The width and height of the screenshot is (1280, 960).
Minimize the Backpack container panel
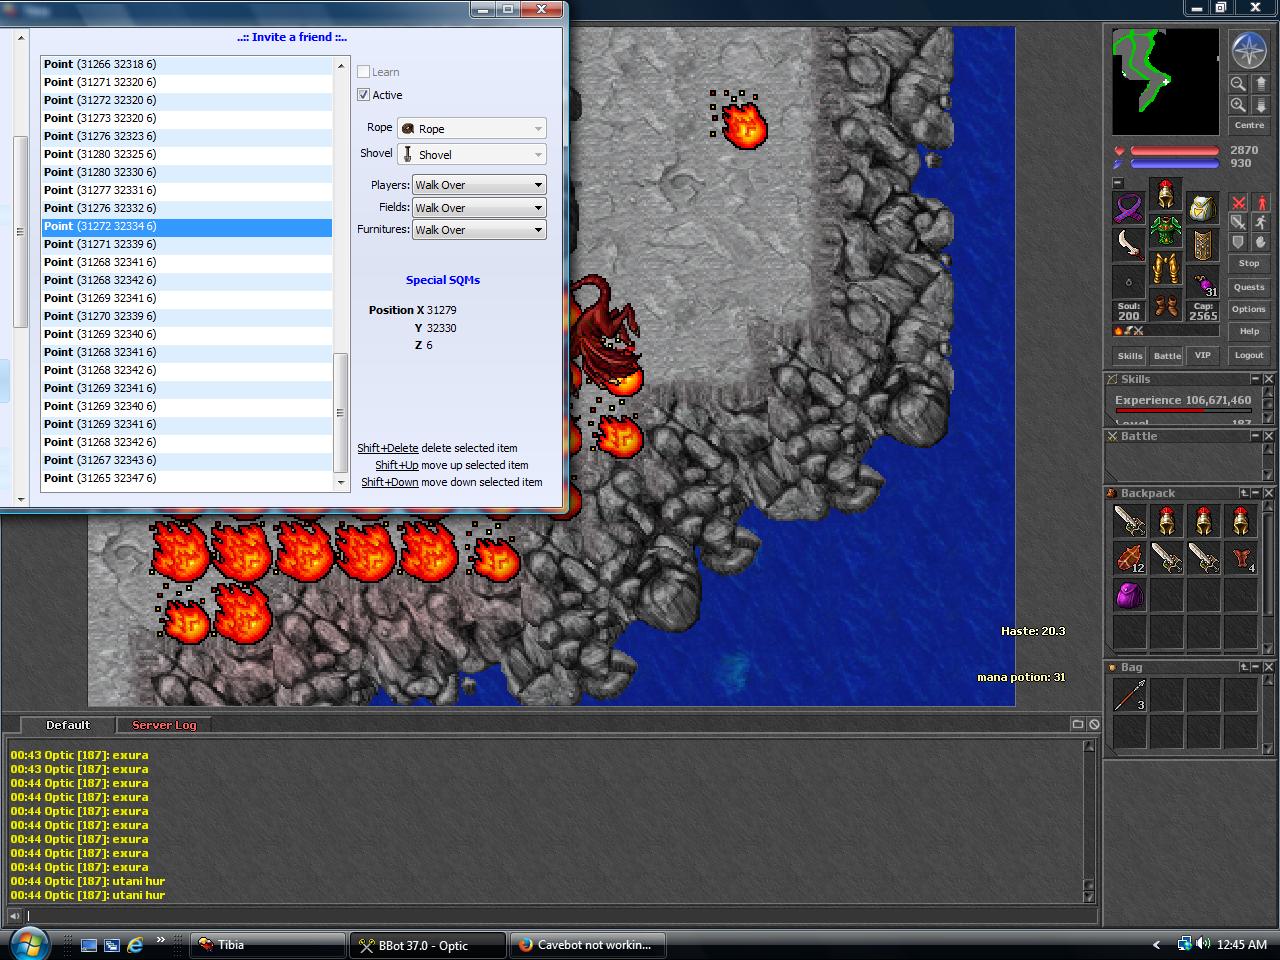(1256, 493)
